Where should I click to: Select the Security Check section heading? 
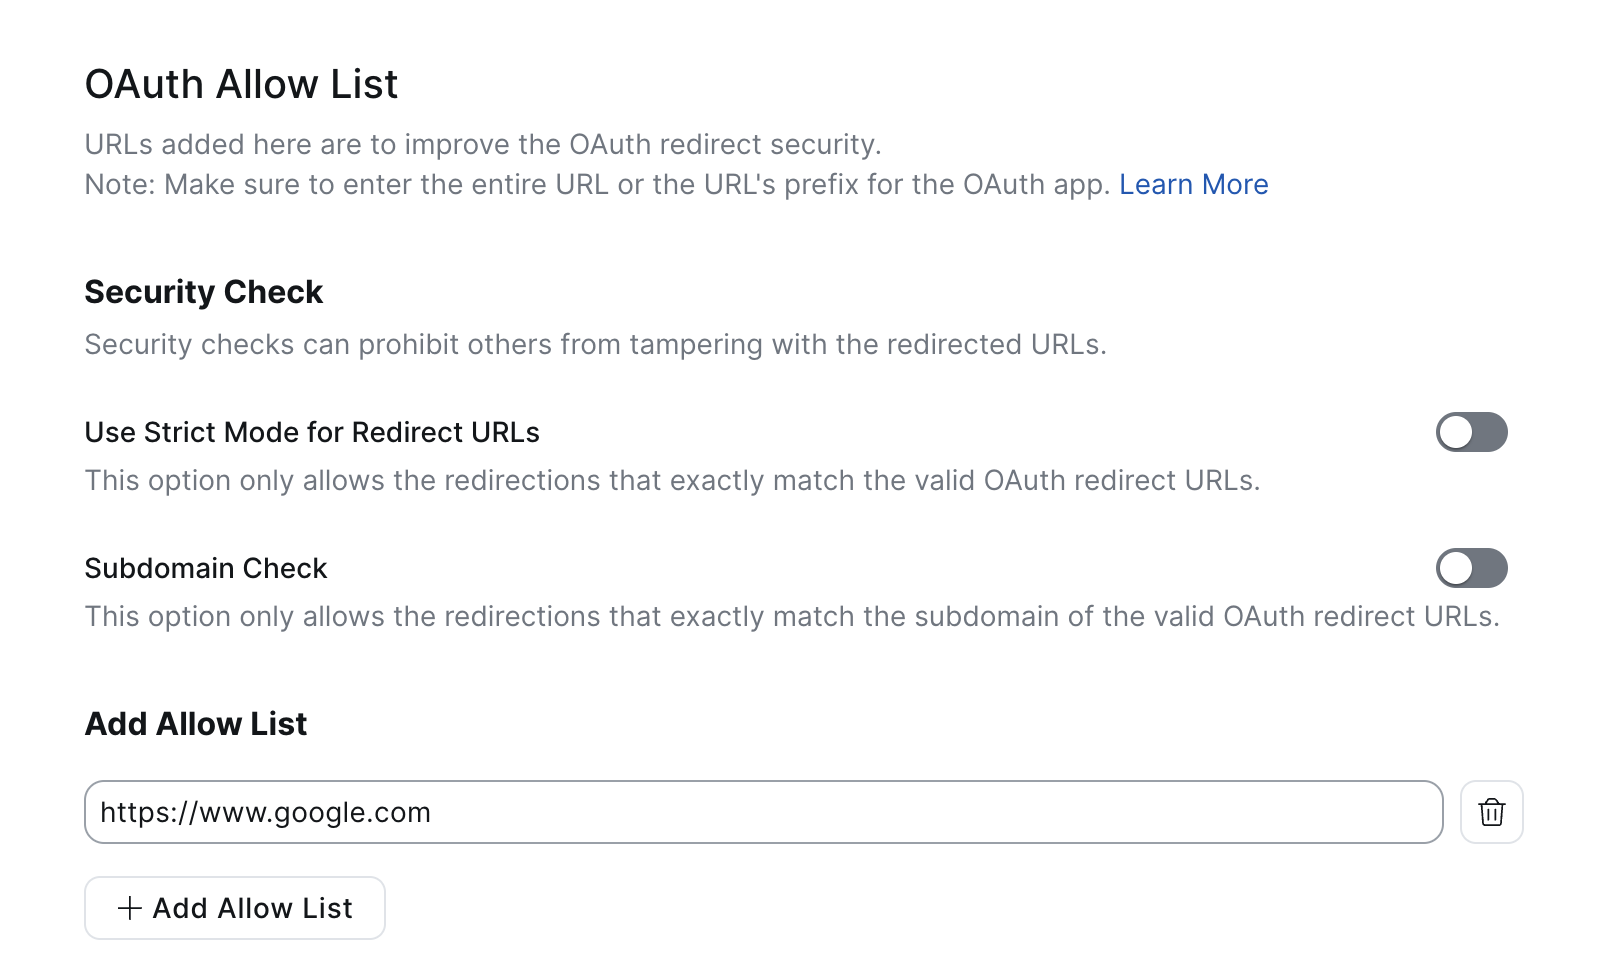[204, 292]
